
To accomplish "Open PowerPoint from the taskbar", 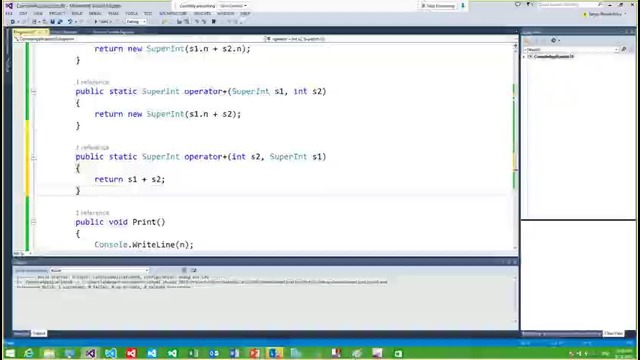I will pos(255,353).
